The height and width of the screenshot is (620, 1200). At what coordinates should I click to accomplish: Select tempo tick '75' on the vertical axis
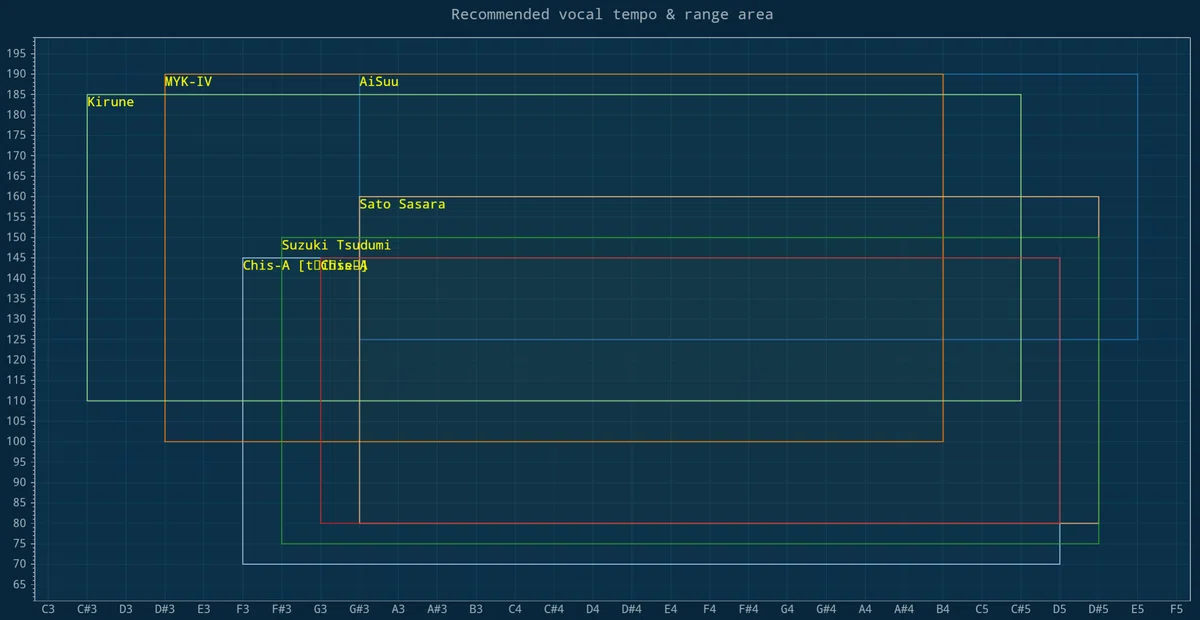coord(20,544)
